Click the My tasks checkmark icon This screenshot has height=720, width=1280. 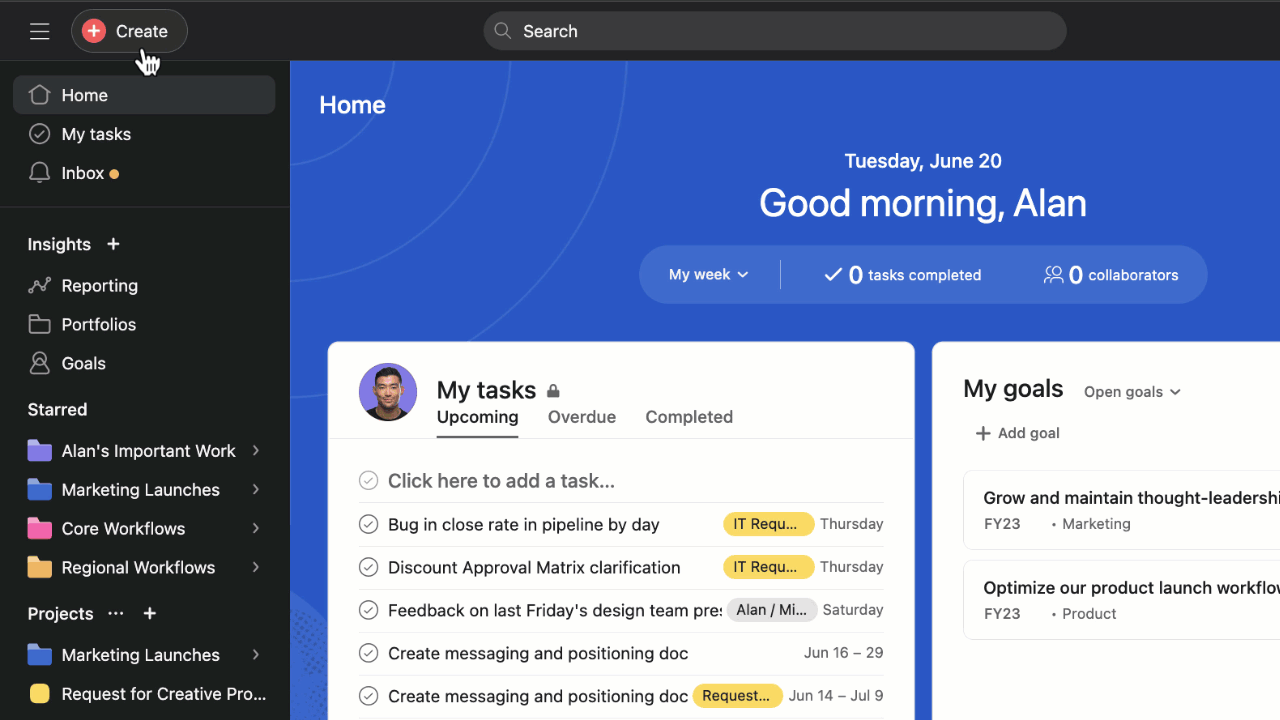click(x=40, y=133)
